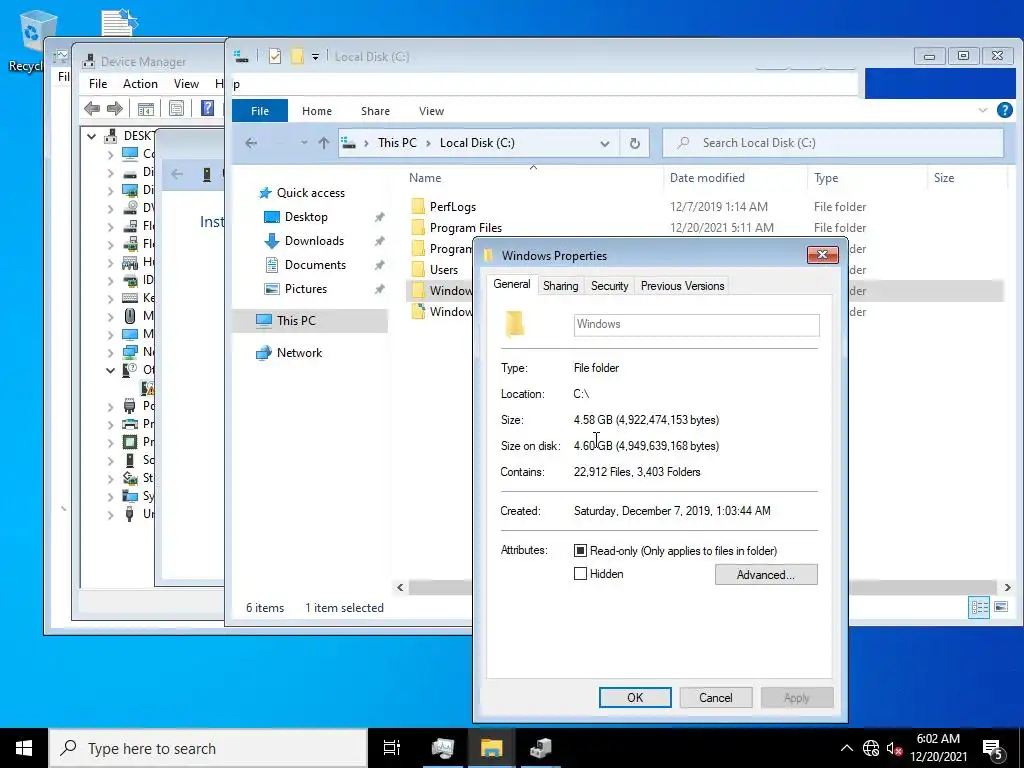Click the left arrow of Explorer's horizontal scrollbar

pos(400,587)
